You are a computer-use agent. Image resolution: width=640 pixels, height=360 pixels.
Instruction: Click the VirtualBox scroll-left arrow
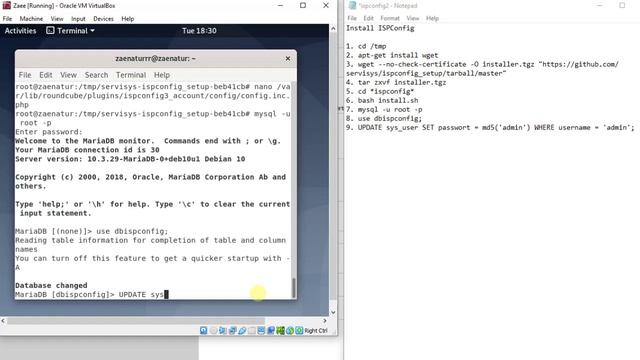[x=3, y=321]
